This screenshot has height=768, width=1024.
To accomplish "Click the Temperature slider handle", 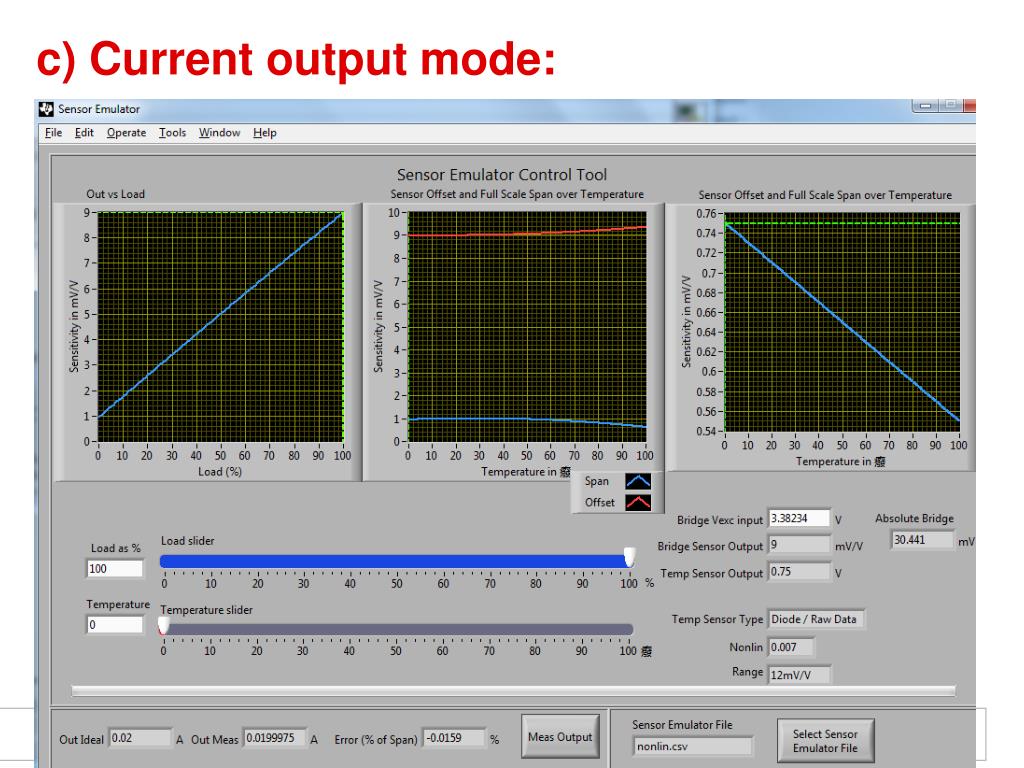I will click(x=164, y=626).
